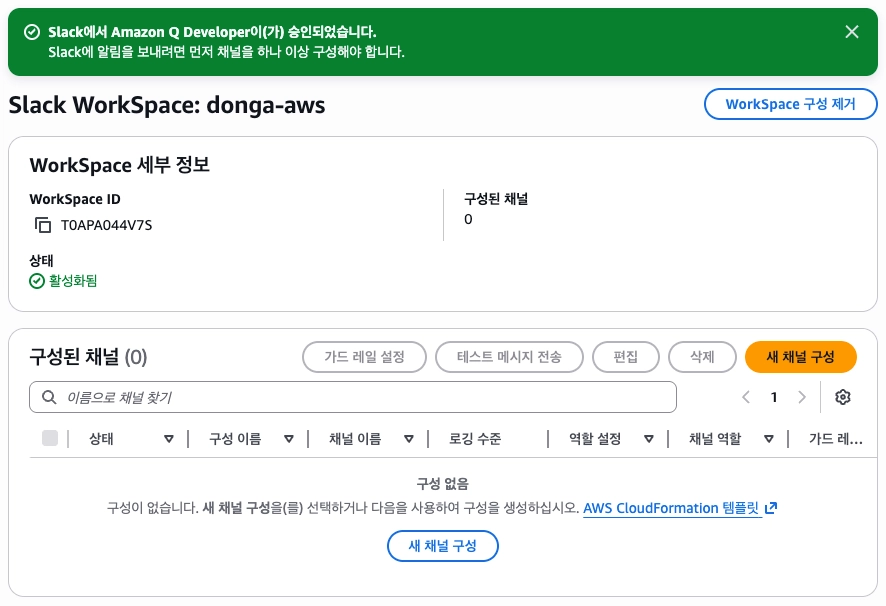Dismiss the green success banner
Image resolution: width=886 pixels, height=606 pixels.
coord(852,32)
